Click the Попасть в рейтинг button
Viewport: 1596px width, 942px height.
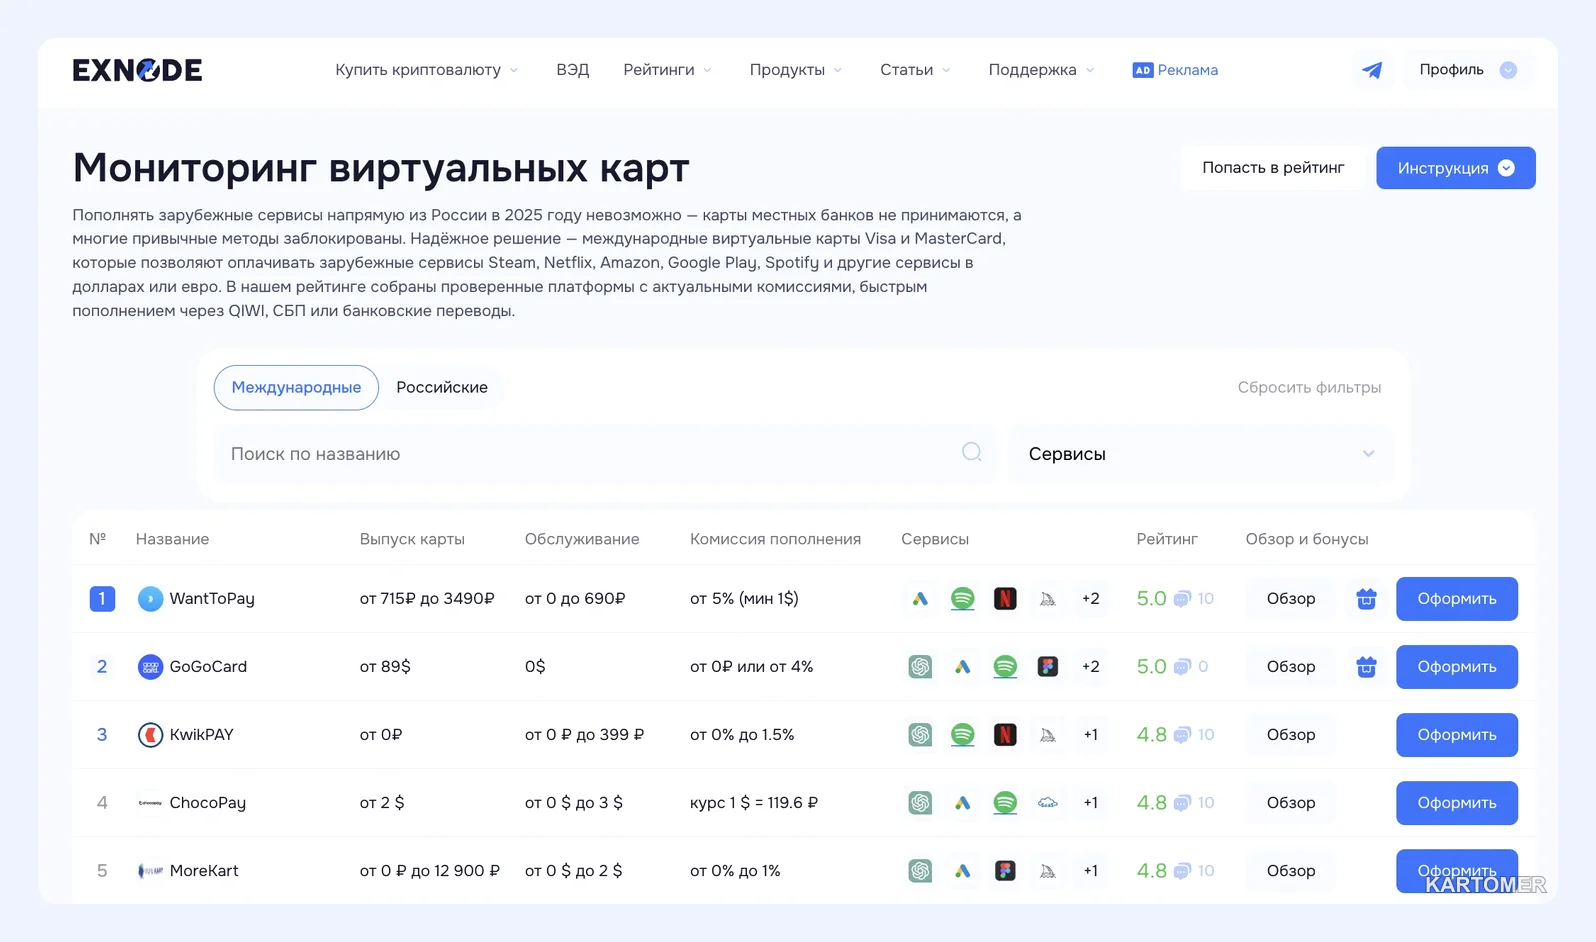click(1273, 168)
